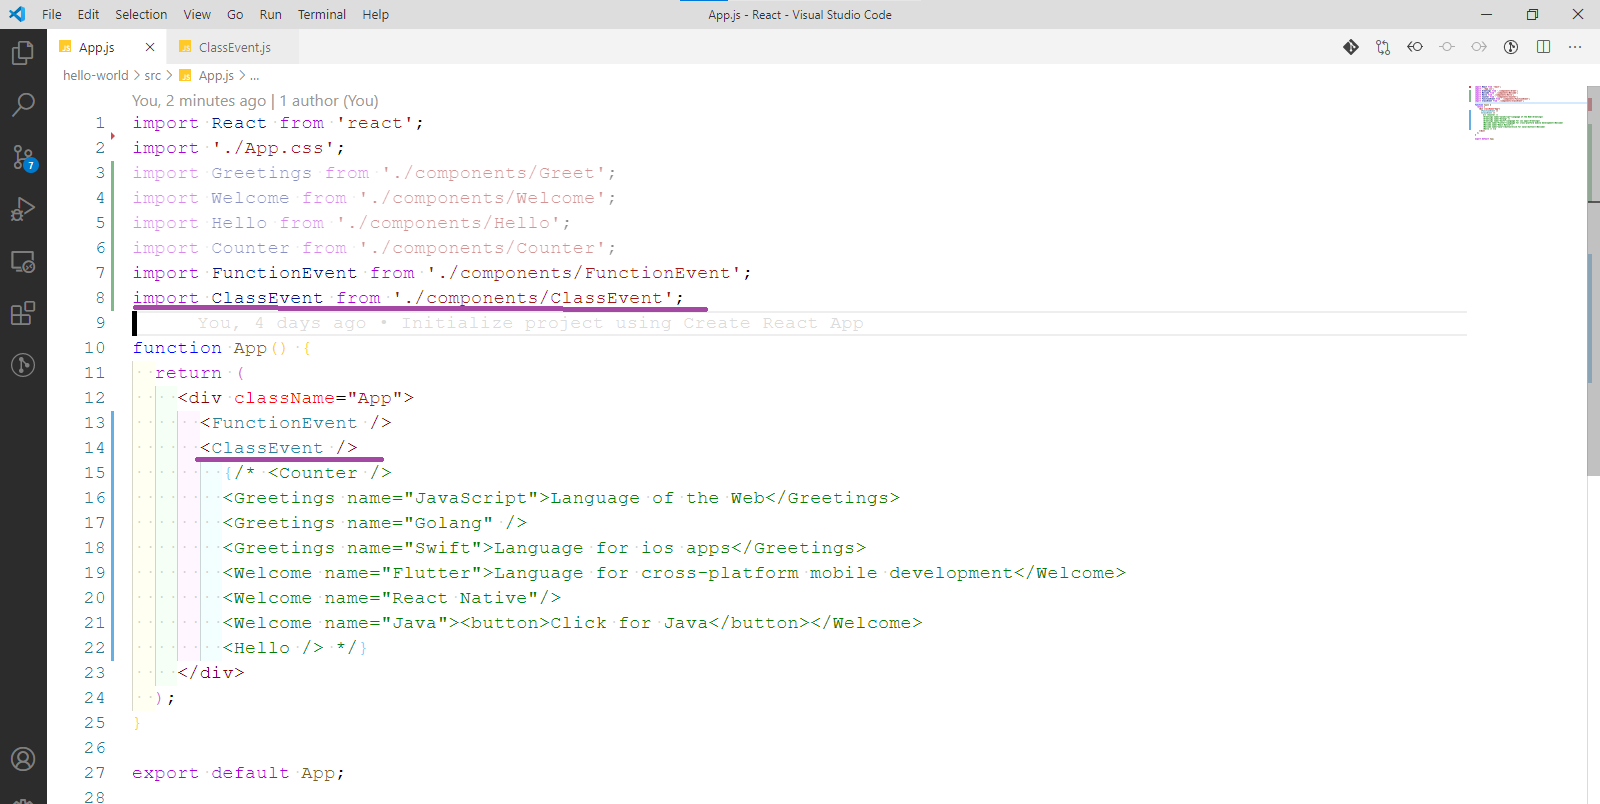The height and width of the screenshot is (804, 1600).
Task: Open the GitLens view in activity bar
Action: pyautogui.click(x=23, y=365)
